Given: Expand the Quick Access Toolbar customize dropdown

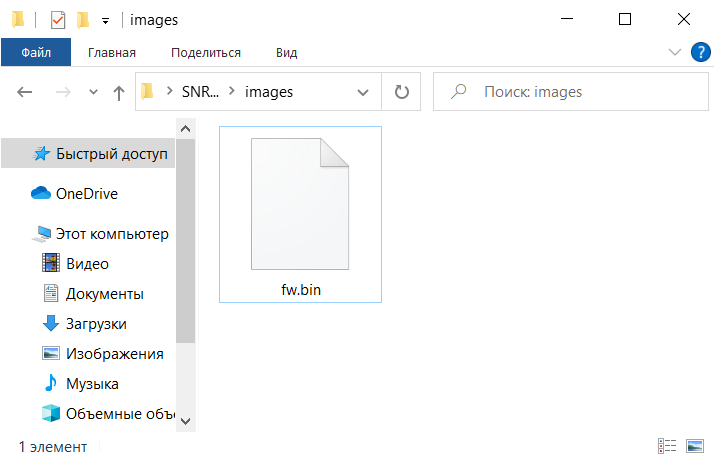Looking at the screenshot, I should pyautogui.click(x=105, y=21).
